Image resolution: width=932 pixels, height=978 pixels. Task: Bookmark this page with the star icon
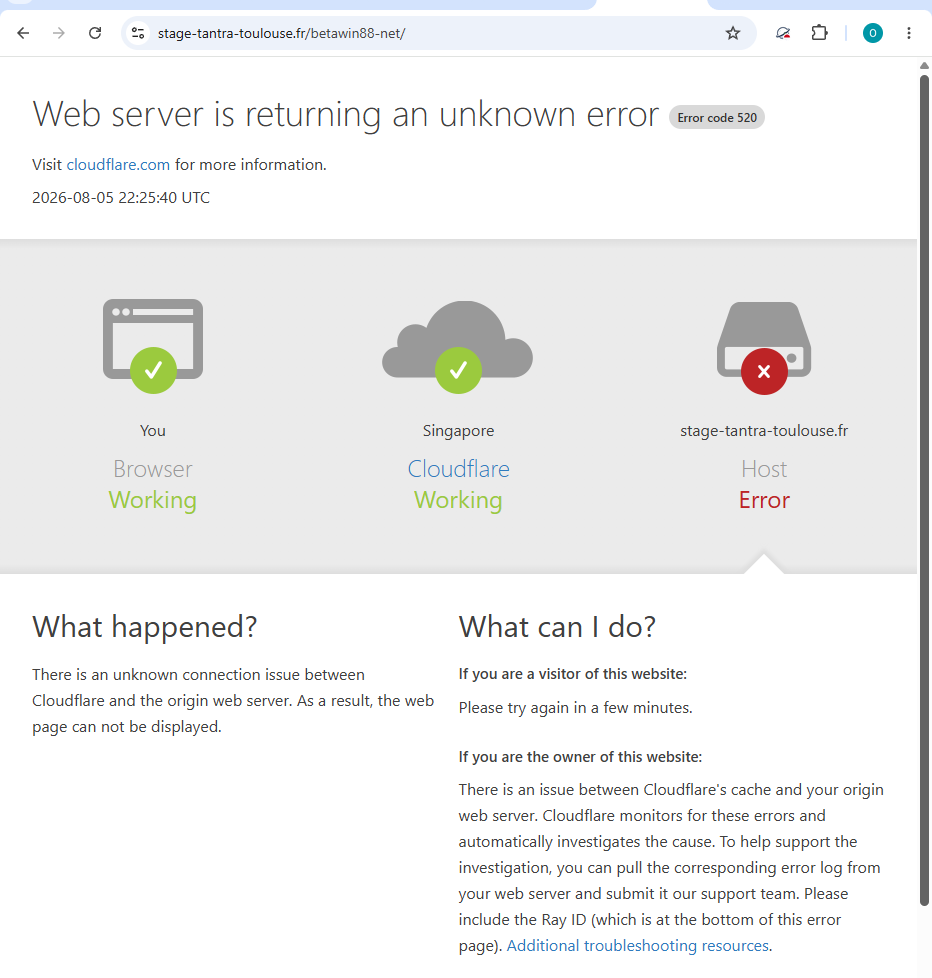point(733,33)
